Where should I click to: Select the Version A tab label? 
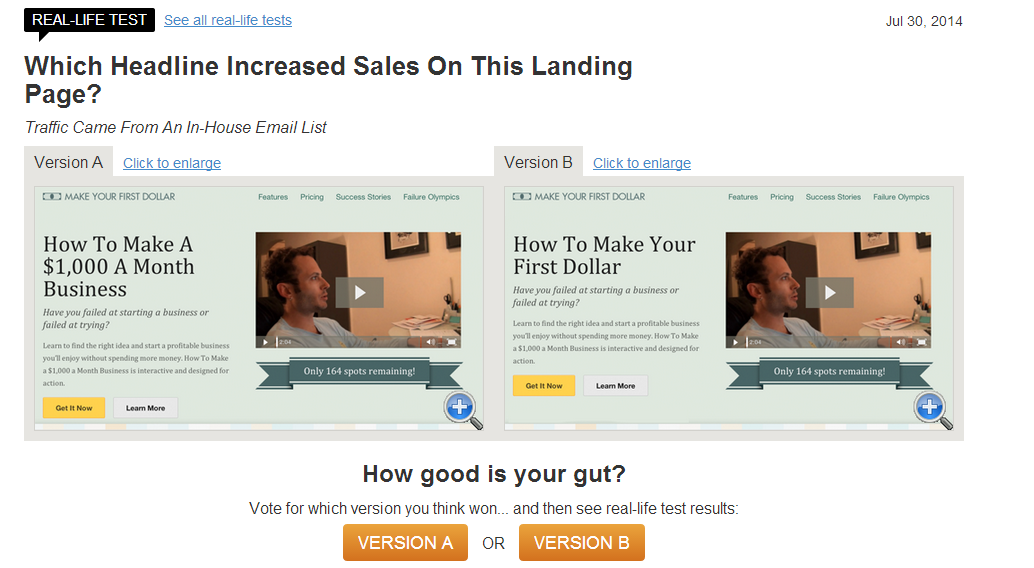point(69,162)
